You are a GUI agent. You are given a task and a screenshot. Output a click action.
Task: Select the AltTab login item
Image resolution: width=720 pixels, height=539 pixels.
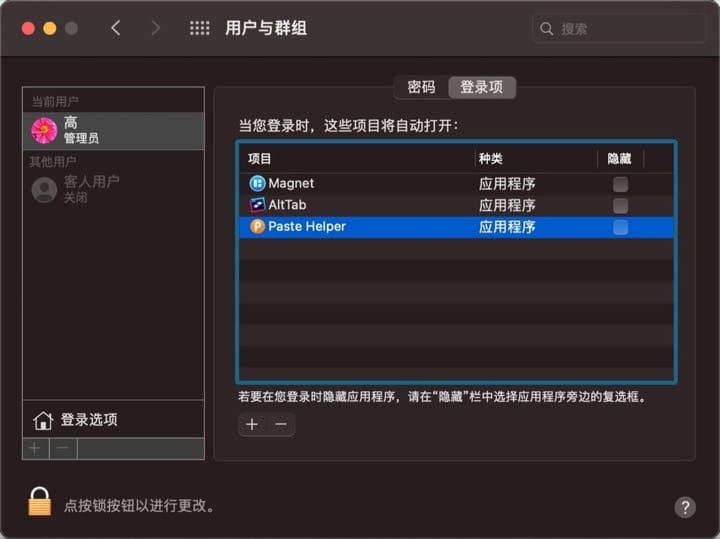click(456, 205)
